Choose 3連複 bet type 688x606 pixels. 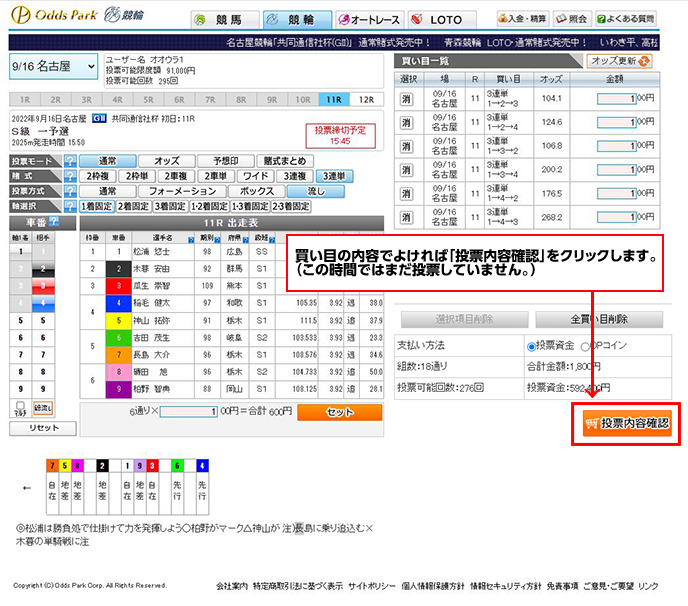click(294, 176)
